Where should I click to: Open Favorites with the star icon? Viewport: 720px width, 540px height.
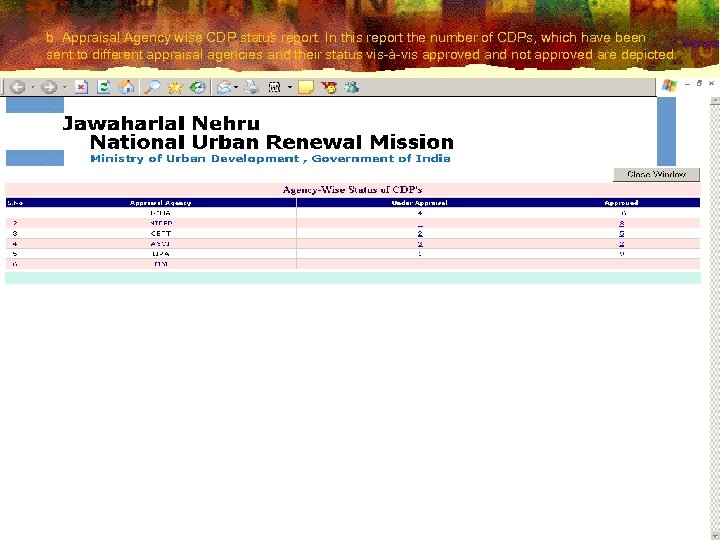pos(175,87)
